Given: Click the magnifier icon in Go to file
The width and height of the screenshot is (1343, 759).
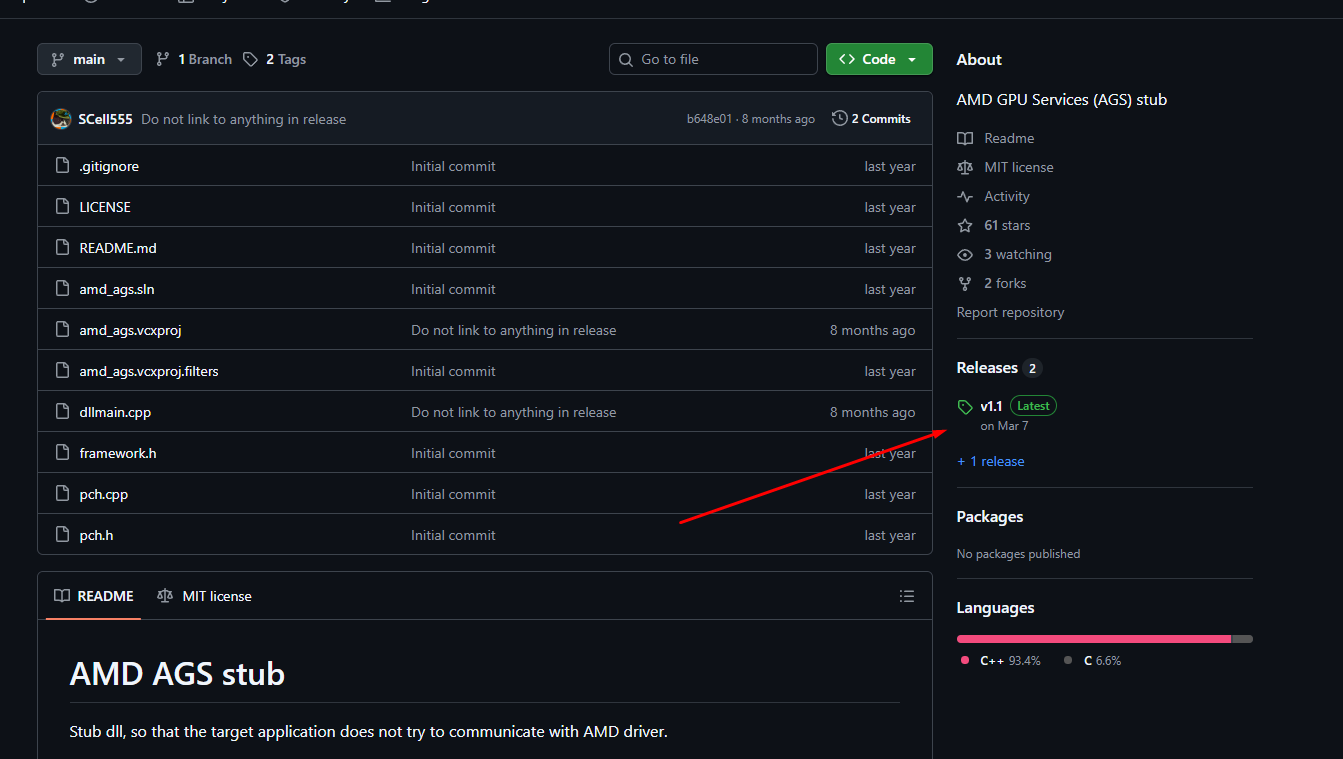Looking at the screenshot, I should [x=626, y=60].
